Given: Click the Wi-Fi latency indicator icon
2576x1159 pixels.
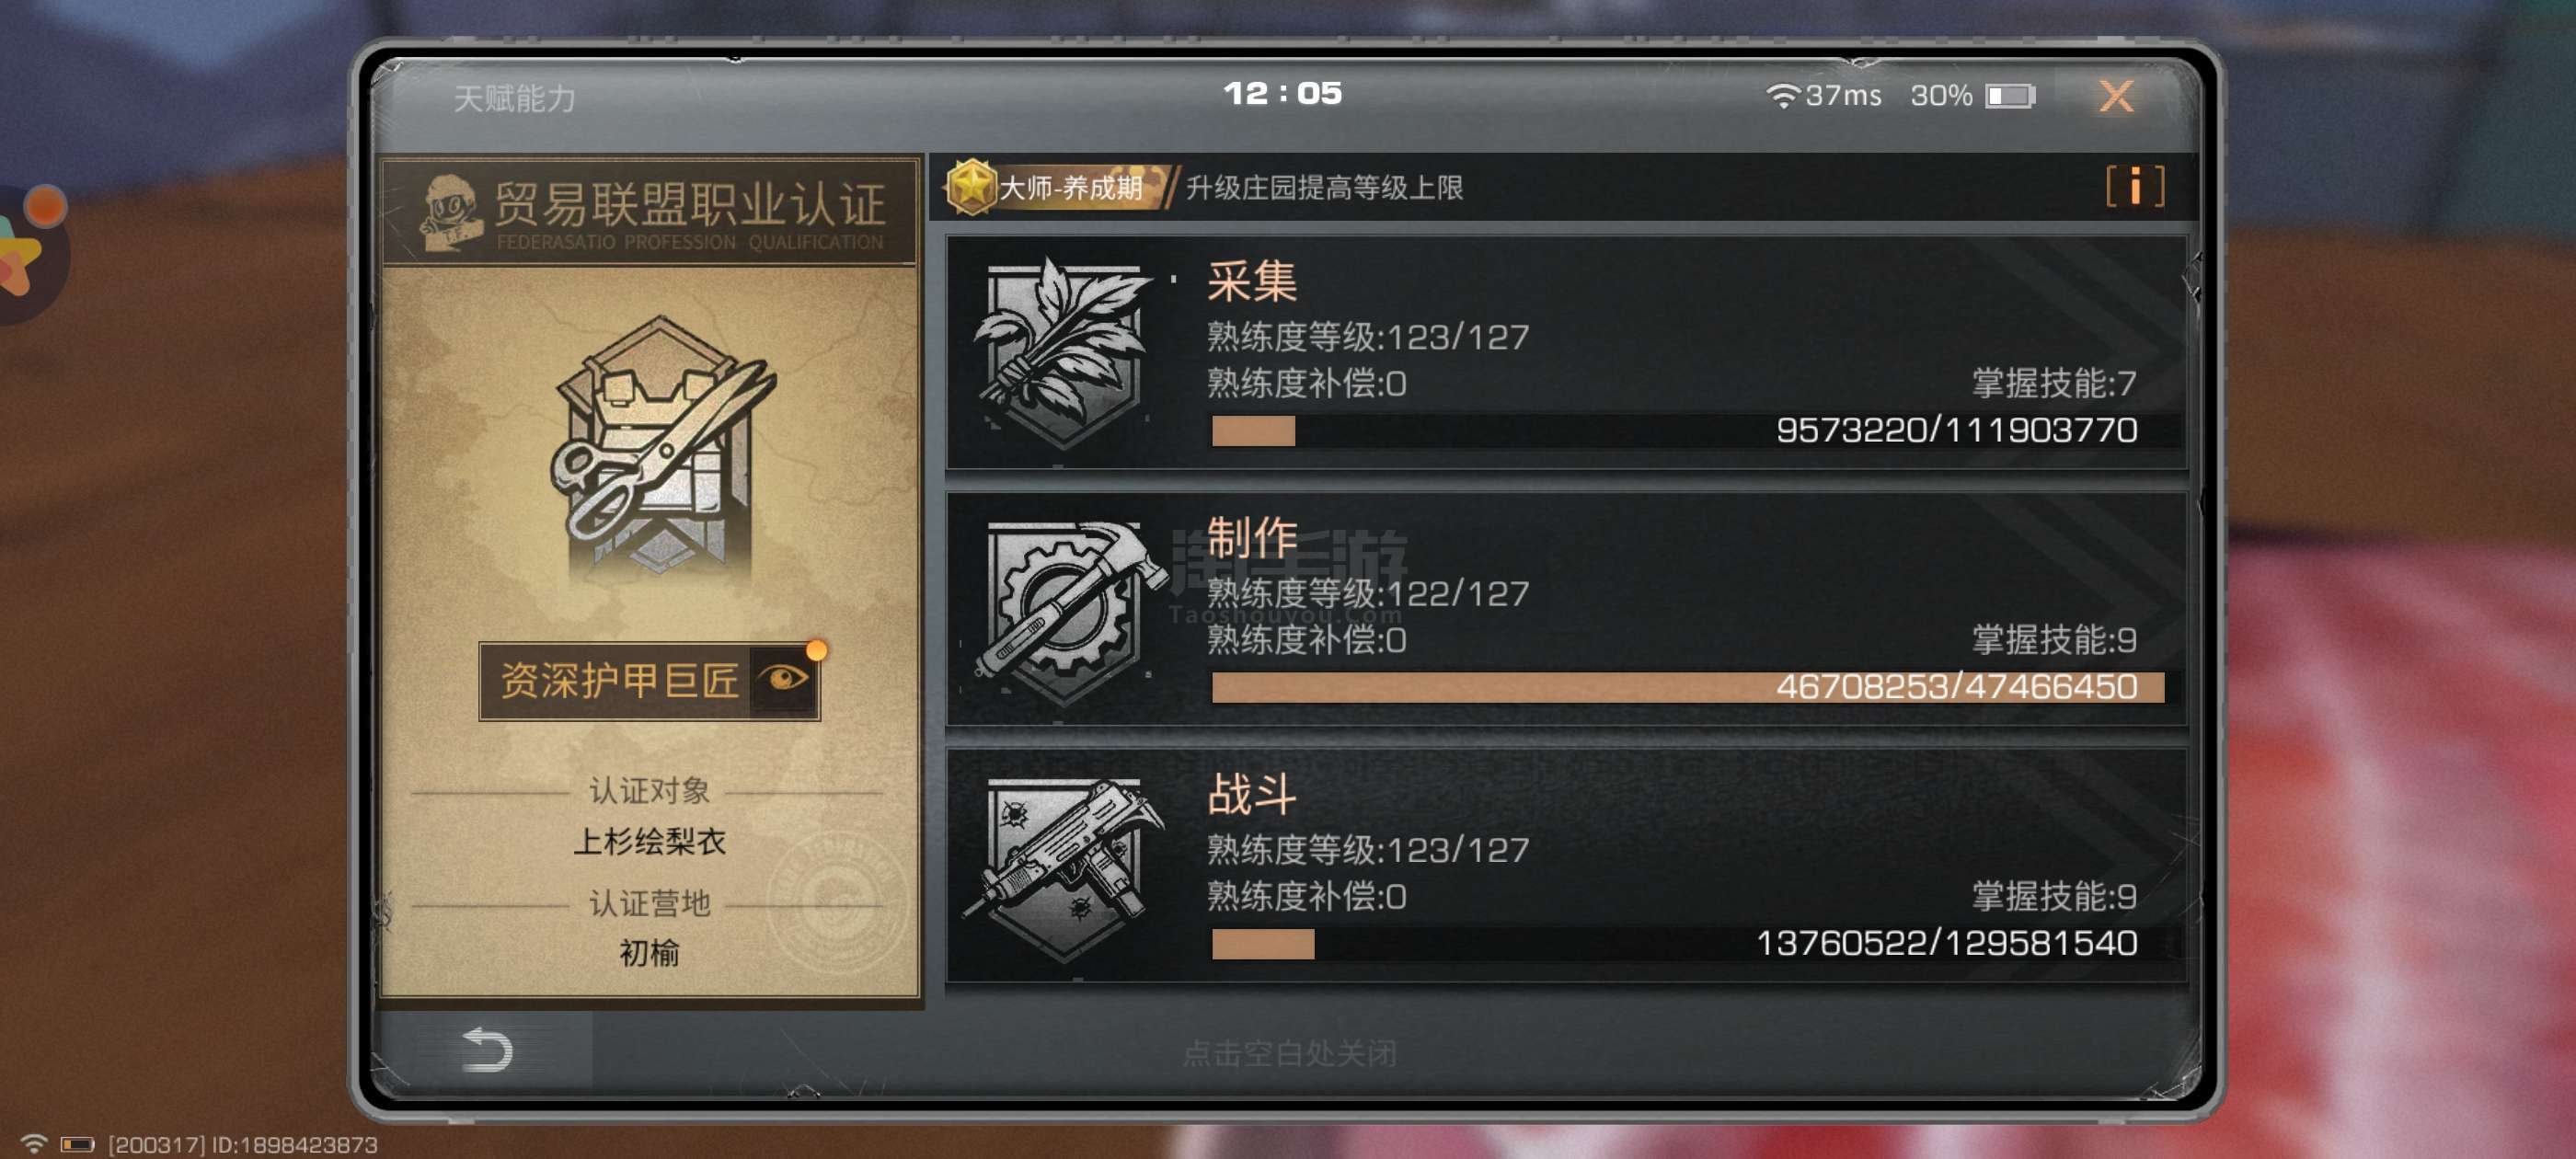Looking at the screenshot, I should pos(1781,96).
